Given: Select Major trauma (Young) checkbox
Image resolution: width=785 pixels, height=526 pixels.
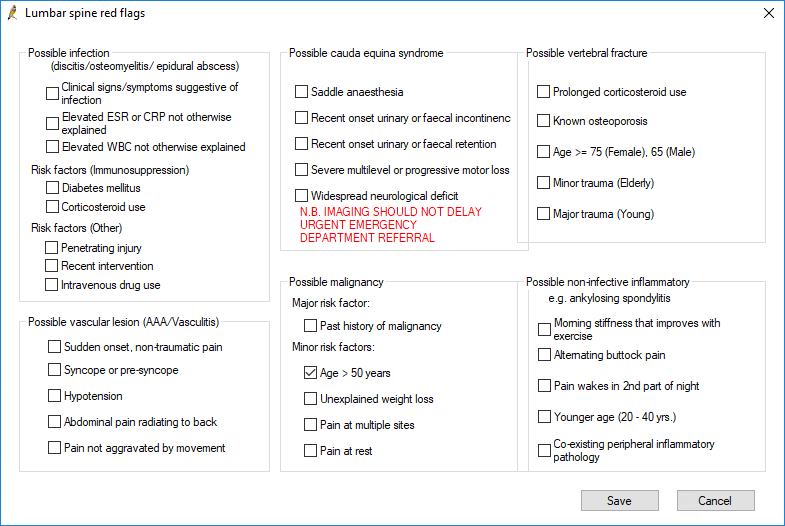Looking at the screenshot, I should coord(544,214).
